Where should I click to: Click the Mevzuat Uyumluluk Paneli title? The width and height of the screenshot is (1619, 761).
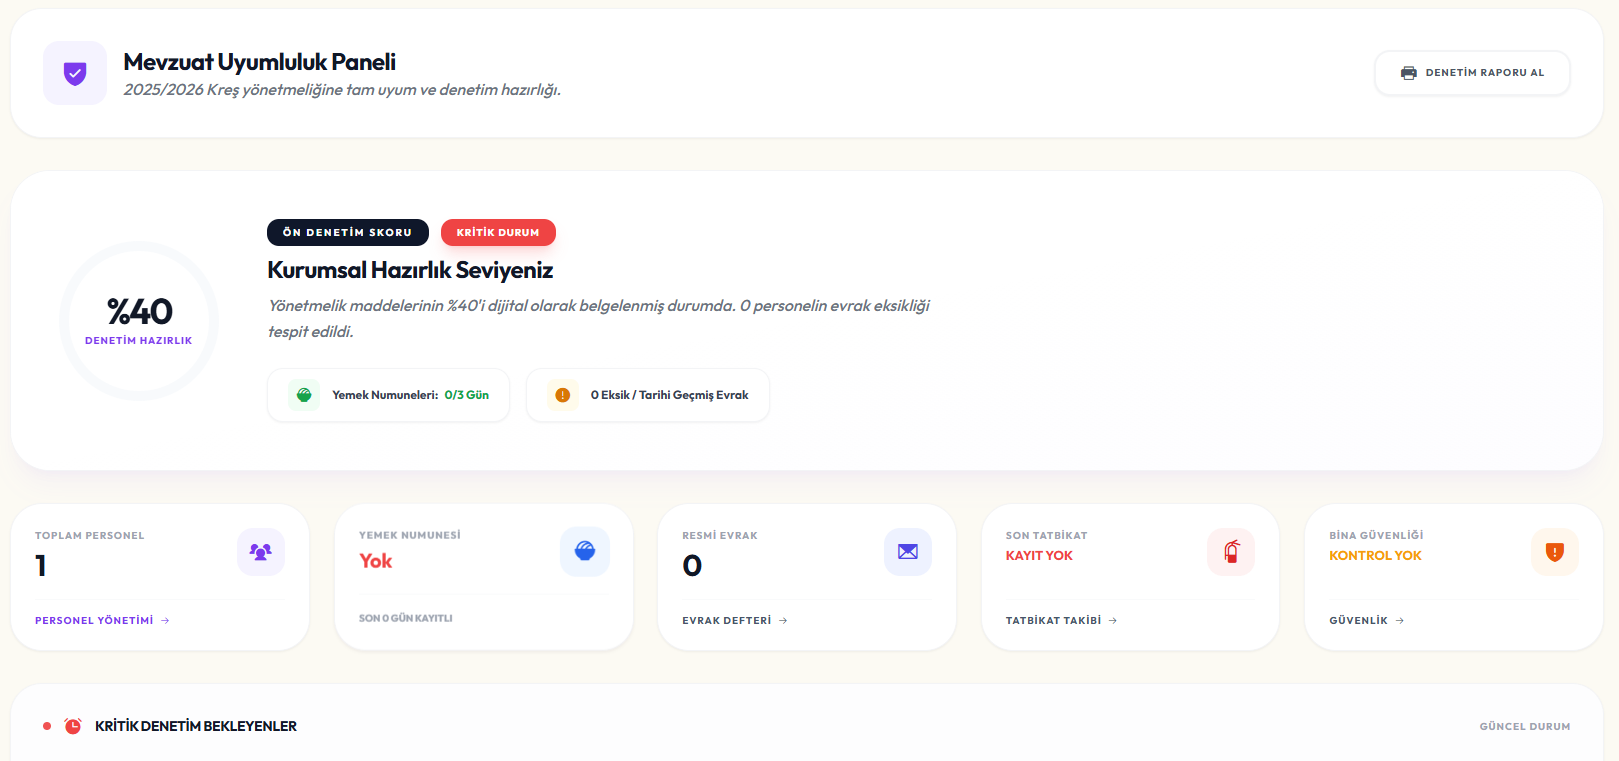coord(260,62)
